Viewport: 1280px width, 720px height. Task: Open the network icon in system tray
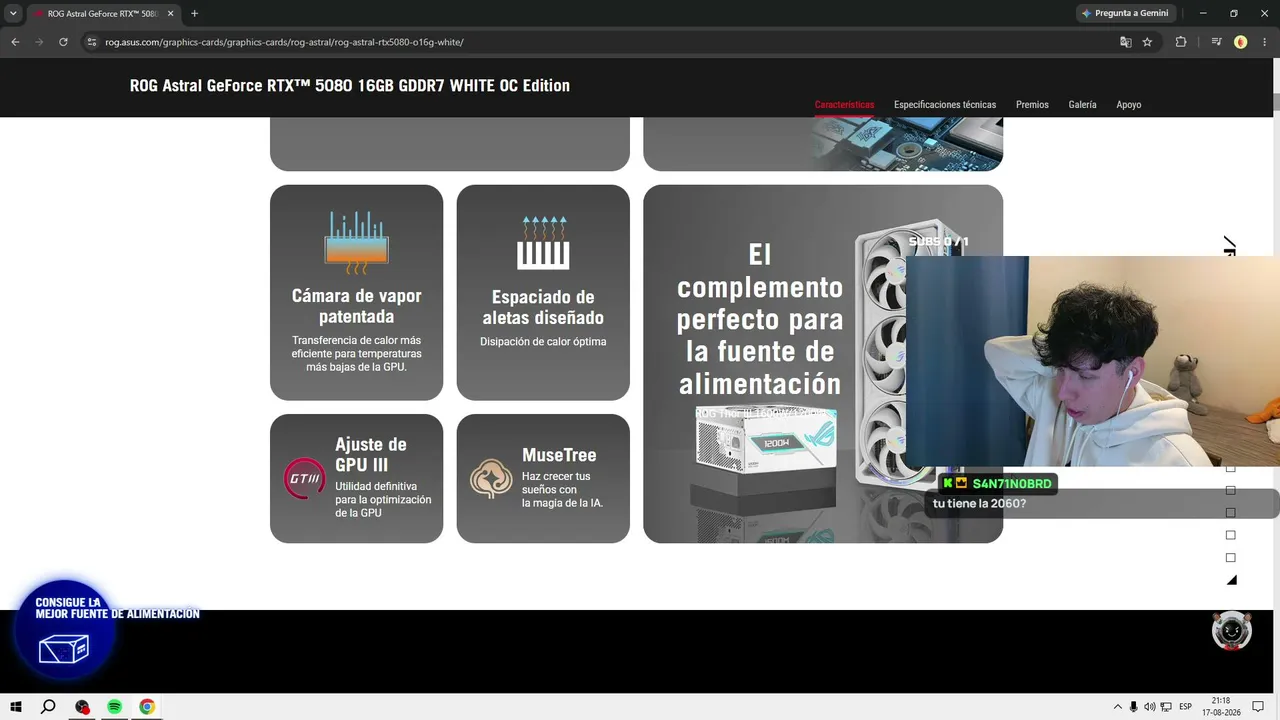(x=1165, y=707)
